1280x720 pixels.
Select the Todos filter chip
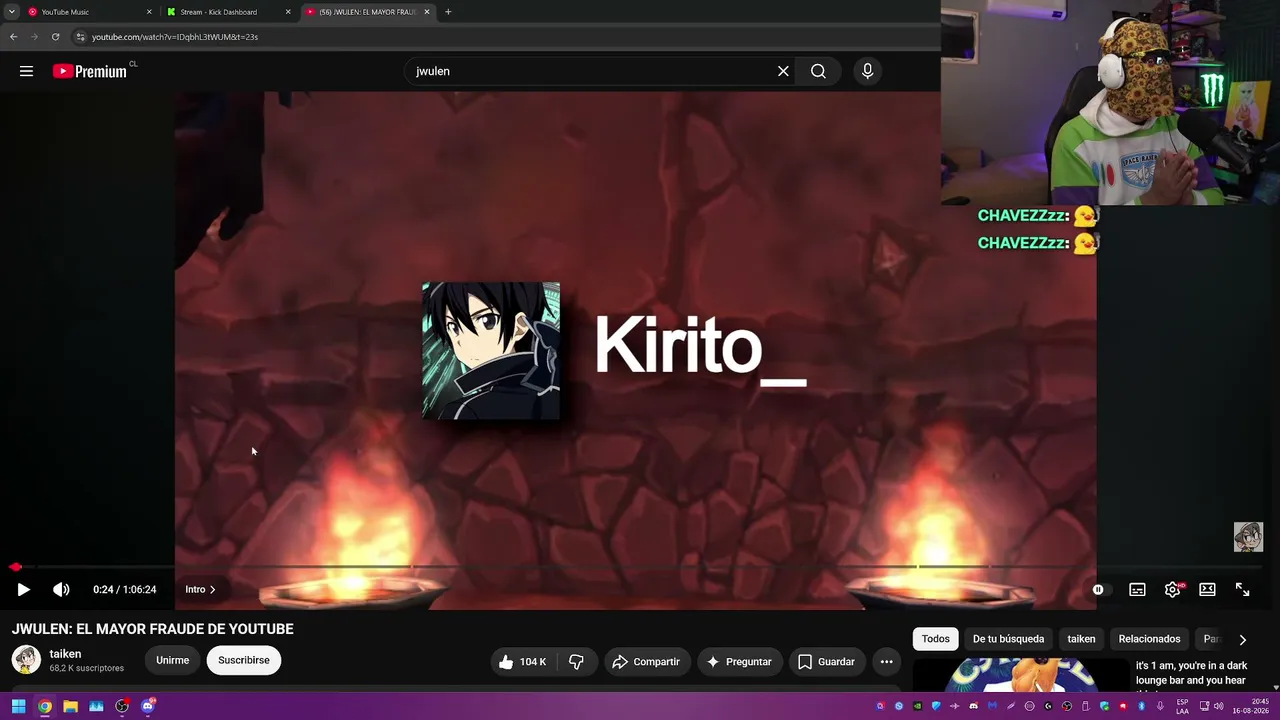pyautogui.click(x=936, y=639)
